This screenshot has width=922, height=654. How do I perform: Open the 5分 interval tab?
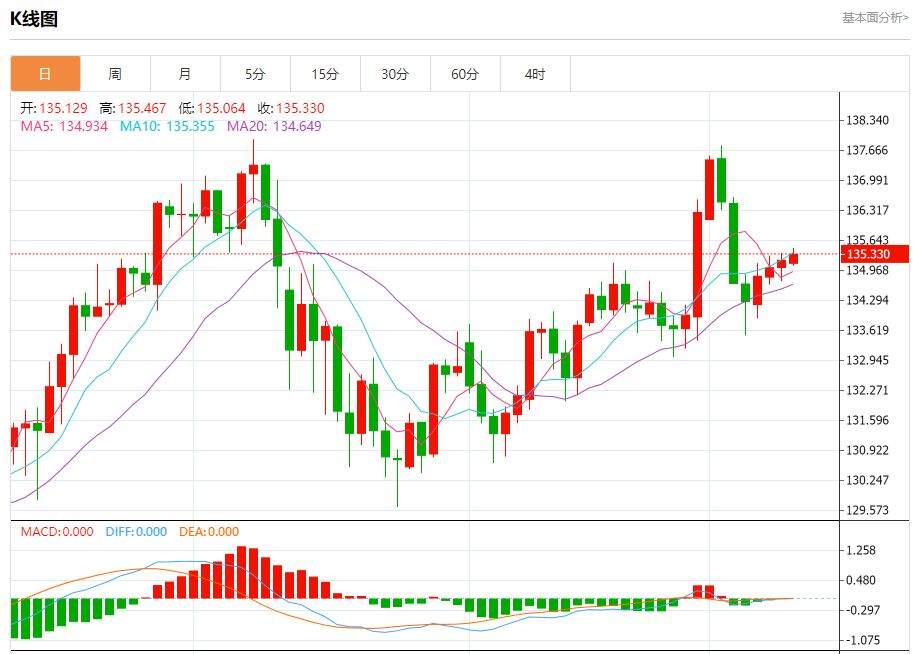[255, 74]
